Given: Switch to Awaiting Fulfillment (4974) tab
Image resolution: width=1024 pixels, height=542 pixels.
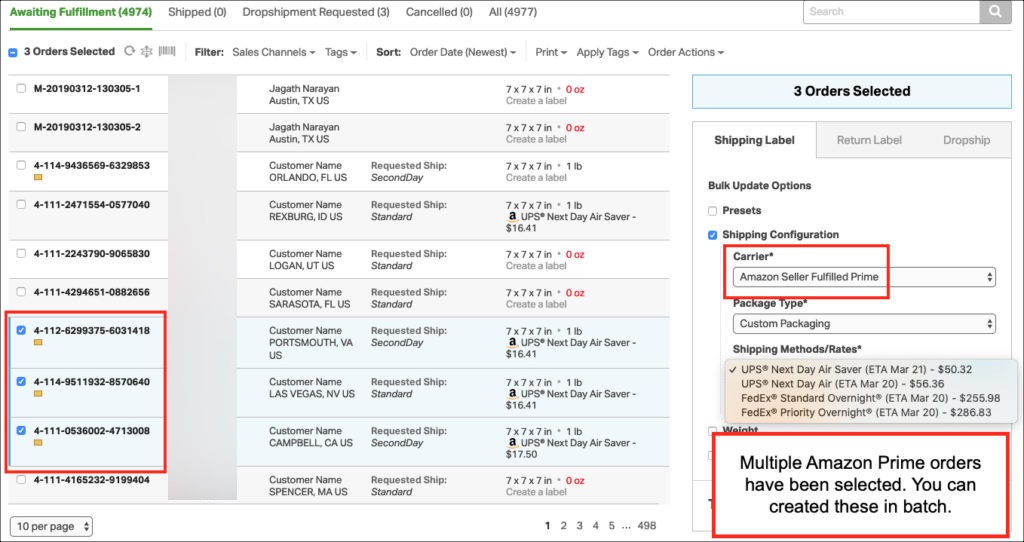Looking at the screenshot, I should click(81, 12).
